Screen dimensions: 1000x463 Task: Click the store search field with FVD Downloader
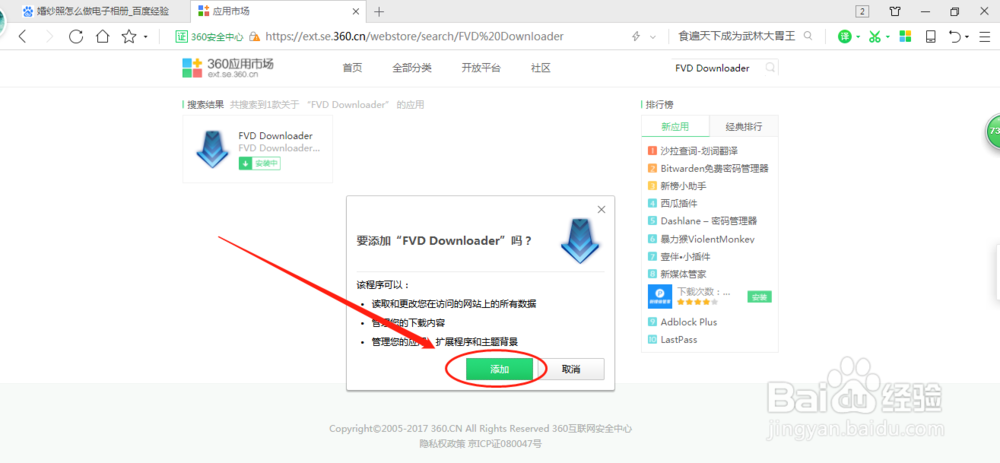click(717, 68)
